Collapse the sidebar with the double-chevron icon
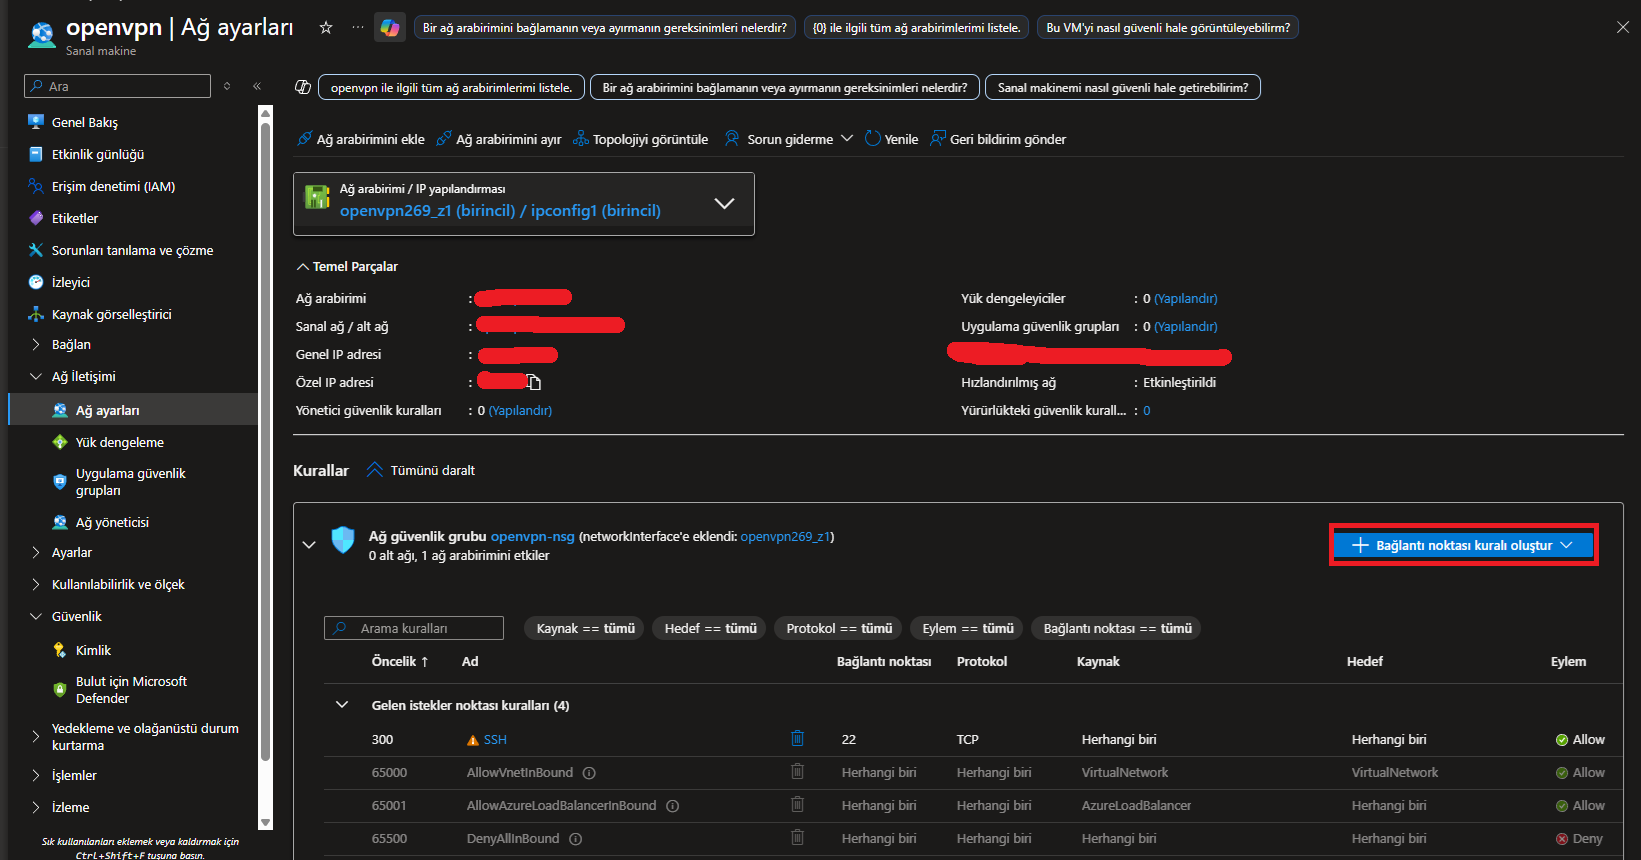 pyautogui.click(x=257, y=86)
